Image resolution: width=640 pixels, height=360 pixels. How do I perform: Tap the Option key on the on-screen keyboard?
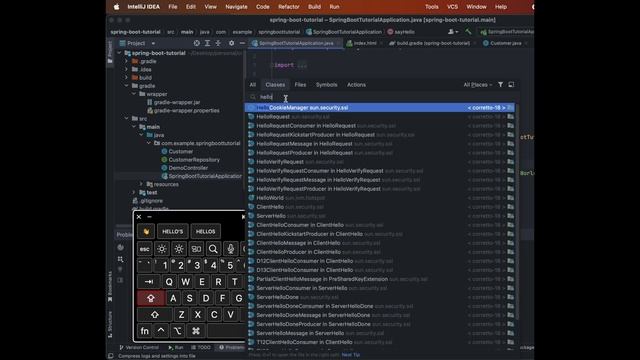tap(178, 331)
